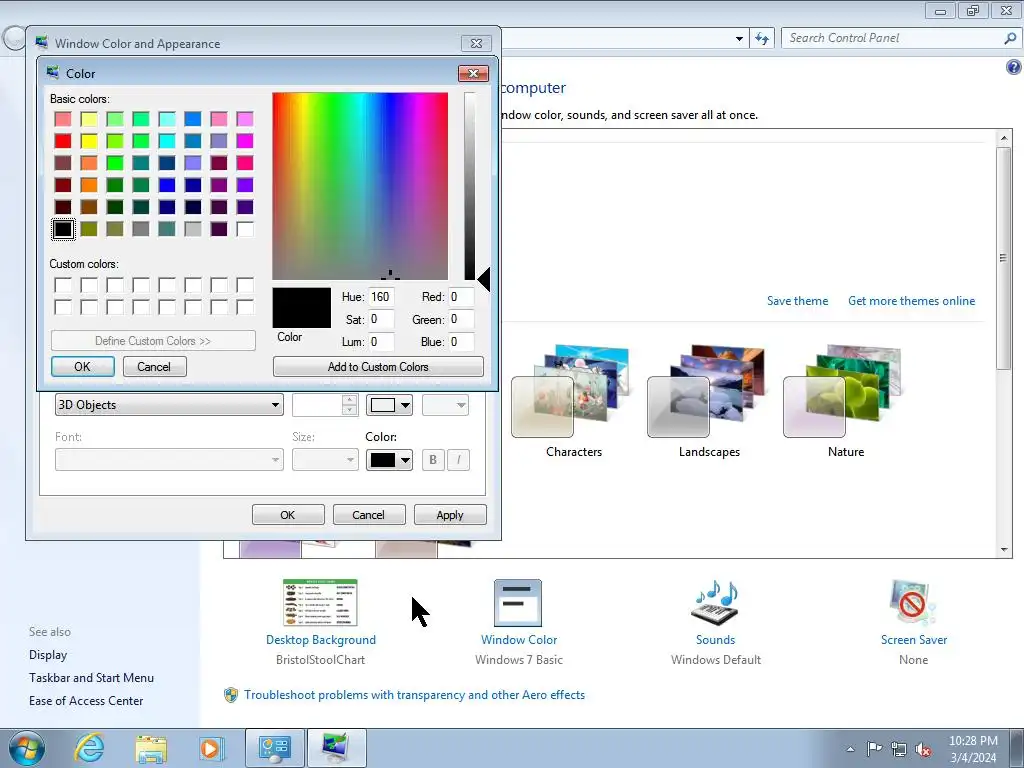Open Display under See also
This screenshot has width=1024, height=768.
[x=48, y=655]
